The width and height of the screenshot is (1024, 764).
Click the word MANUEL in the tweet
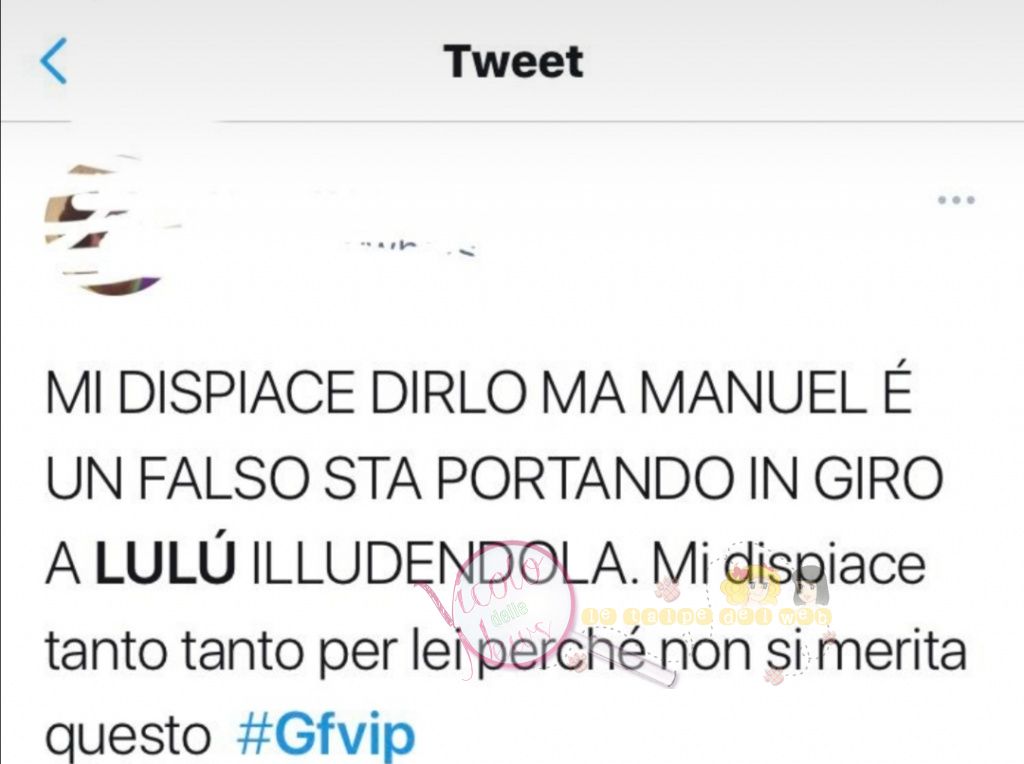click(x=754, y=393)
